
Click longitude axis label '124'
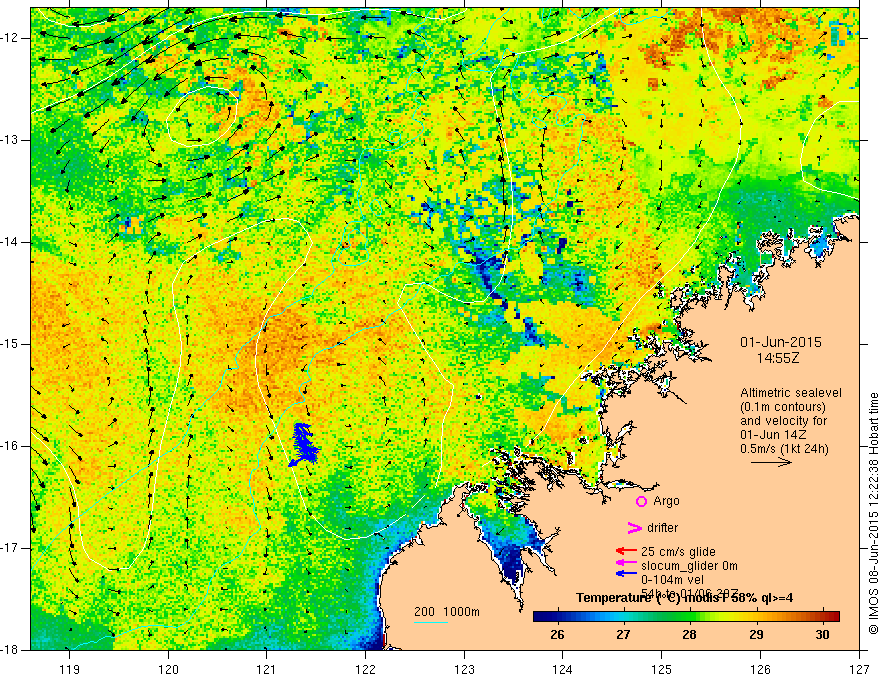point(563,669)
